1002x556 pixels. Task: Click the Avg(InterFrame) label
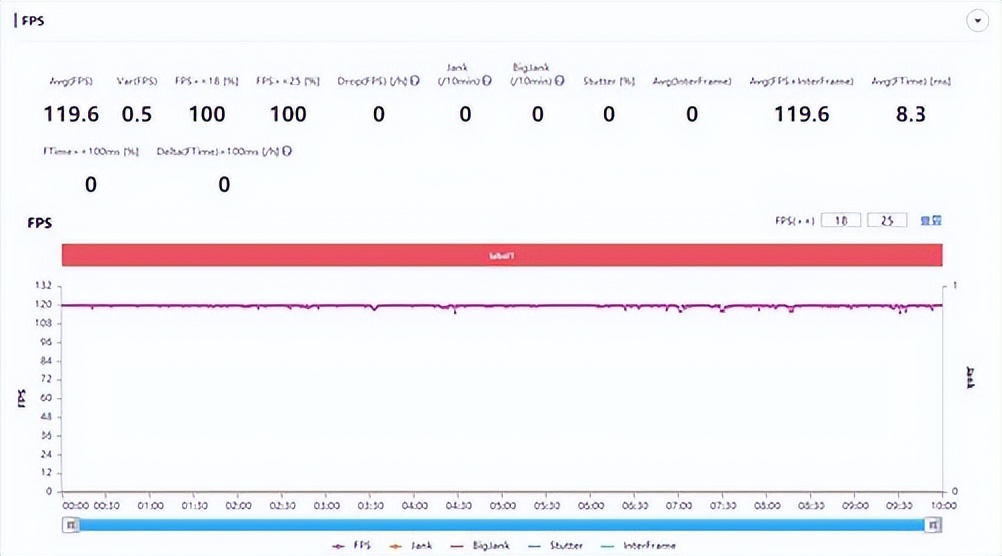point(692,81)
